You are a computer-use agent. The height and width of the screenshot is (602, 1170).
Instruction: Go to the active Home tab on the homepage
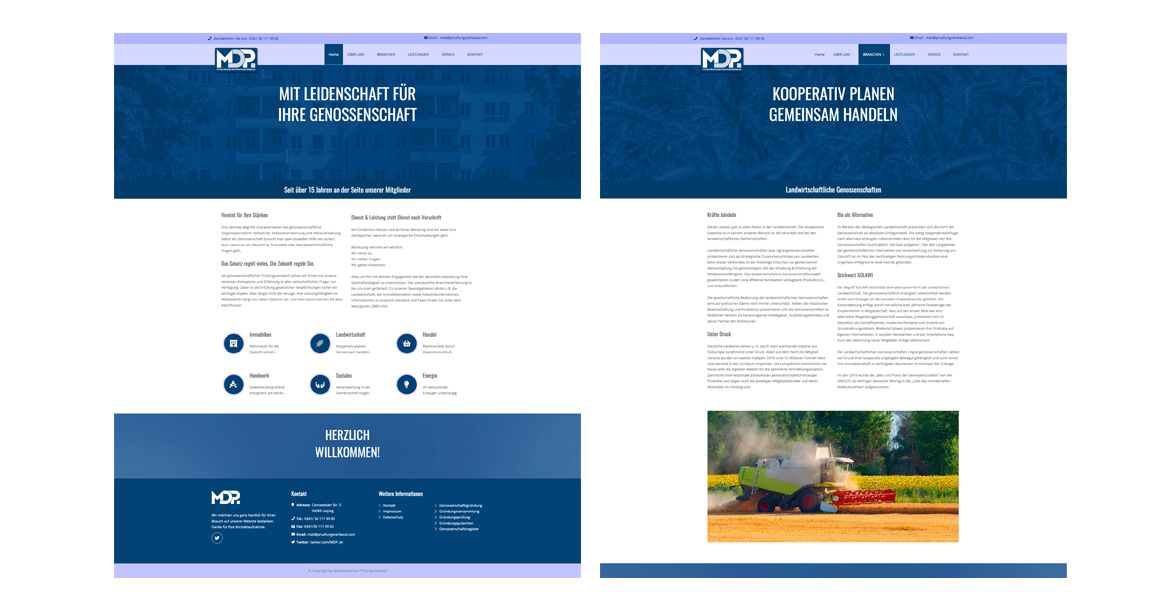coord(334,54)
